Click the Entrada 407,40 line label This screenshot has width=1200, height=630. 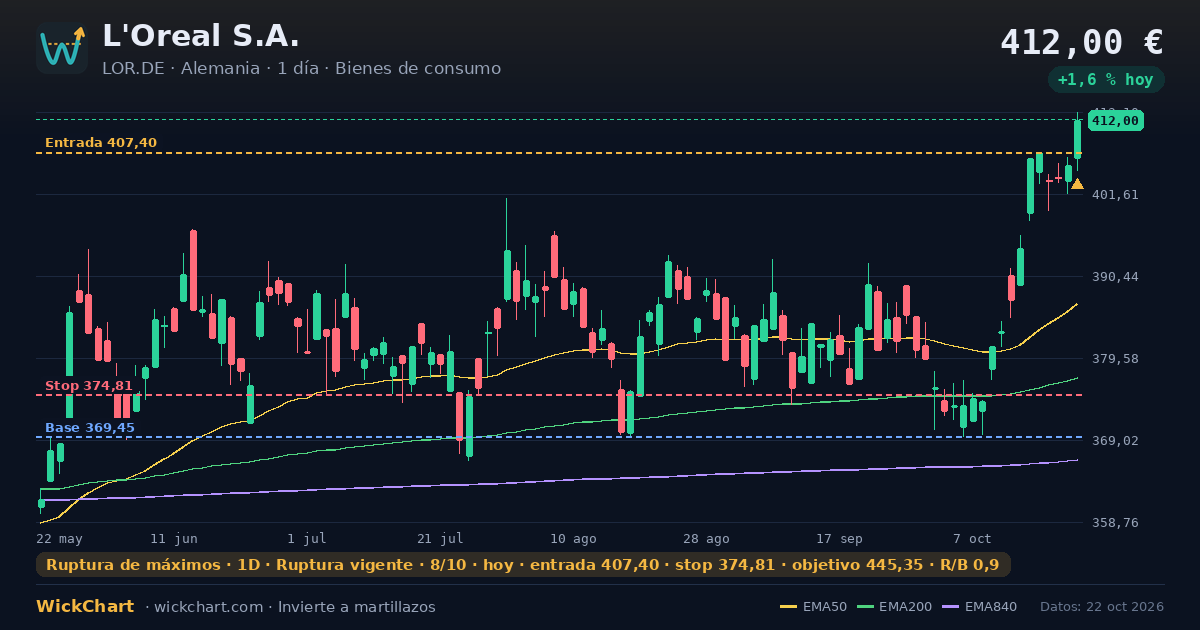click(x=101, y=143)
